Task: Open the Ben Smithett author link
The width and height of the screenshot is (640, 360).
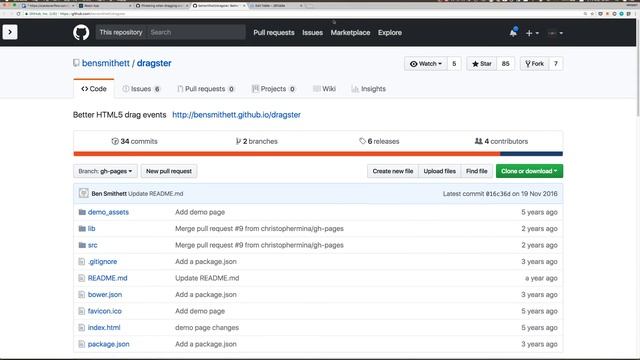Action: click(109, 193)
